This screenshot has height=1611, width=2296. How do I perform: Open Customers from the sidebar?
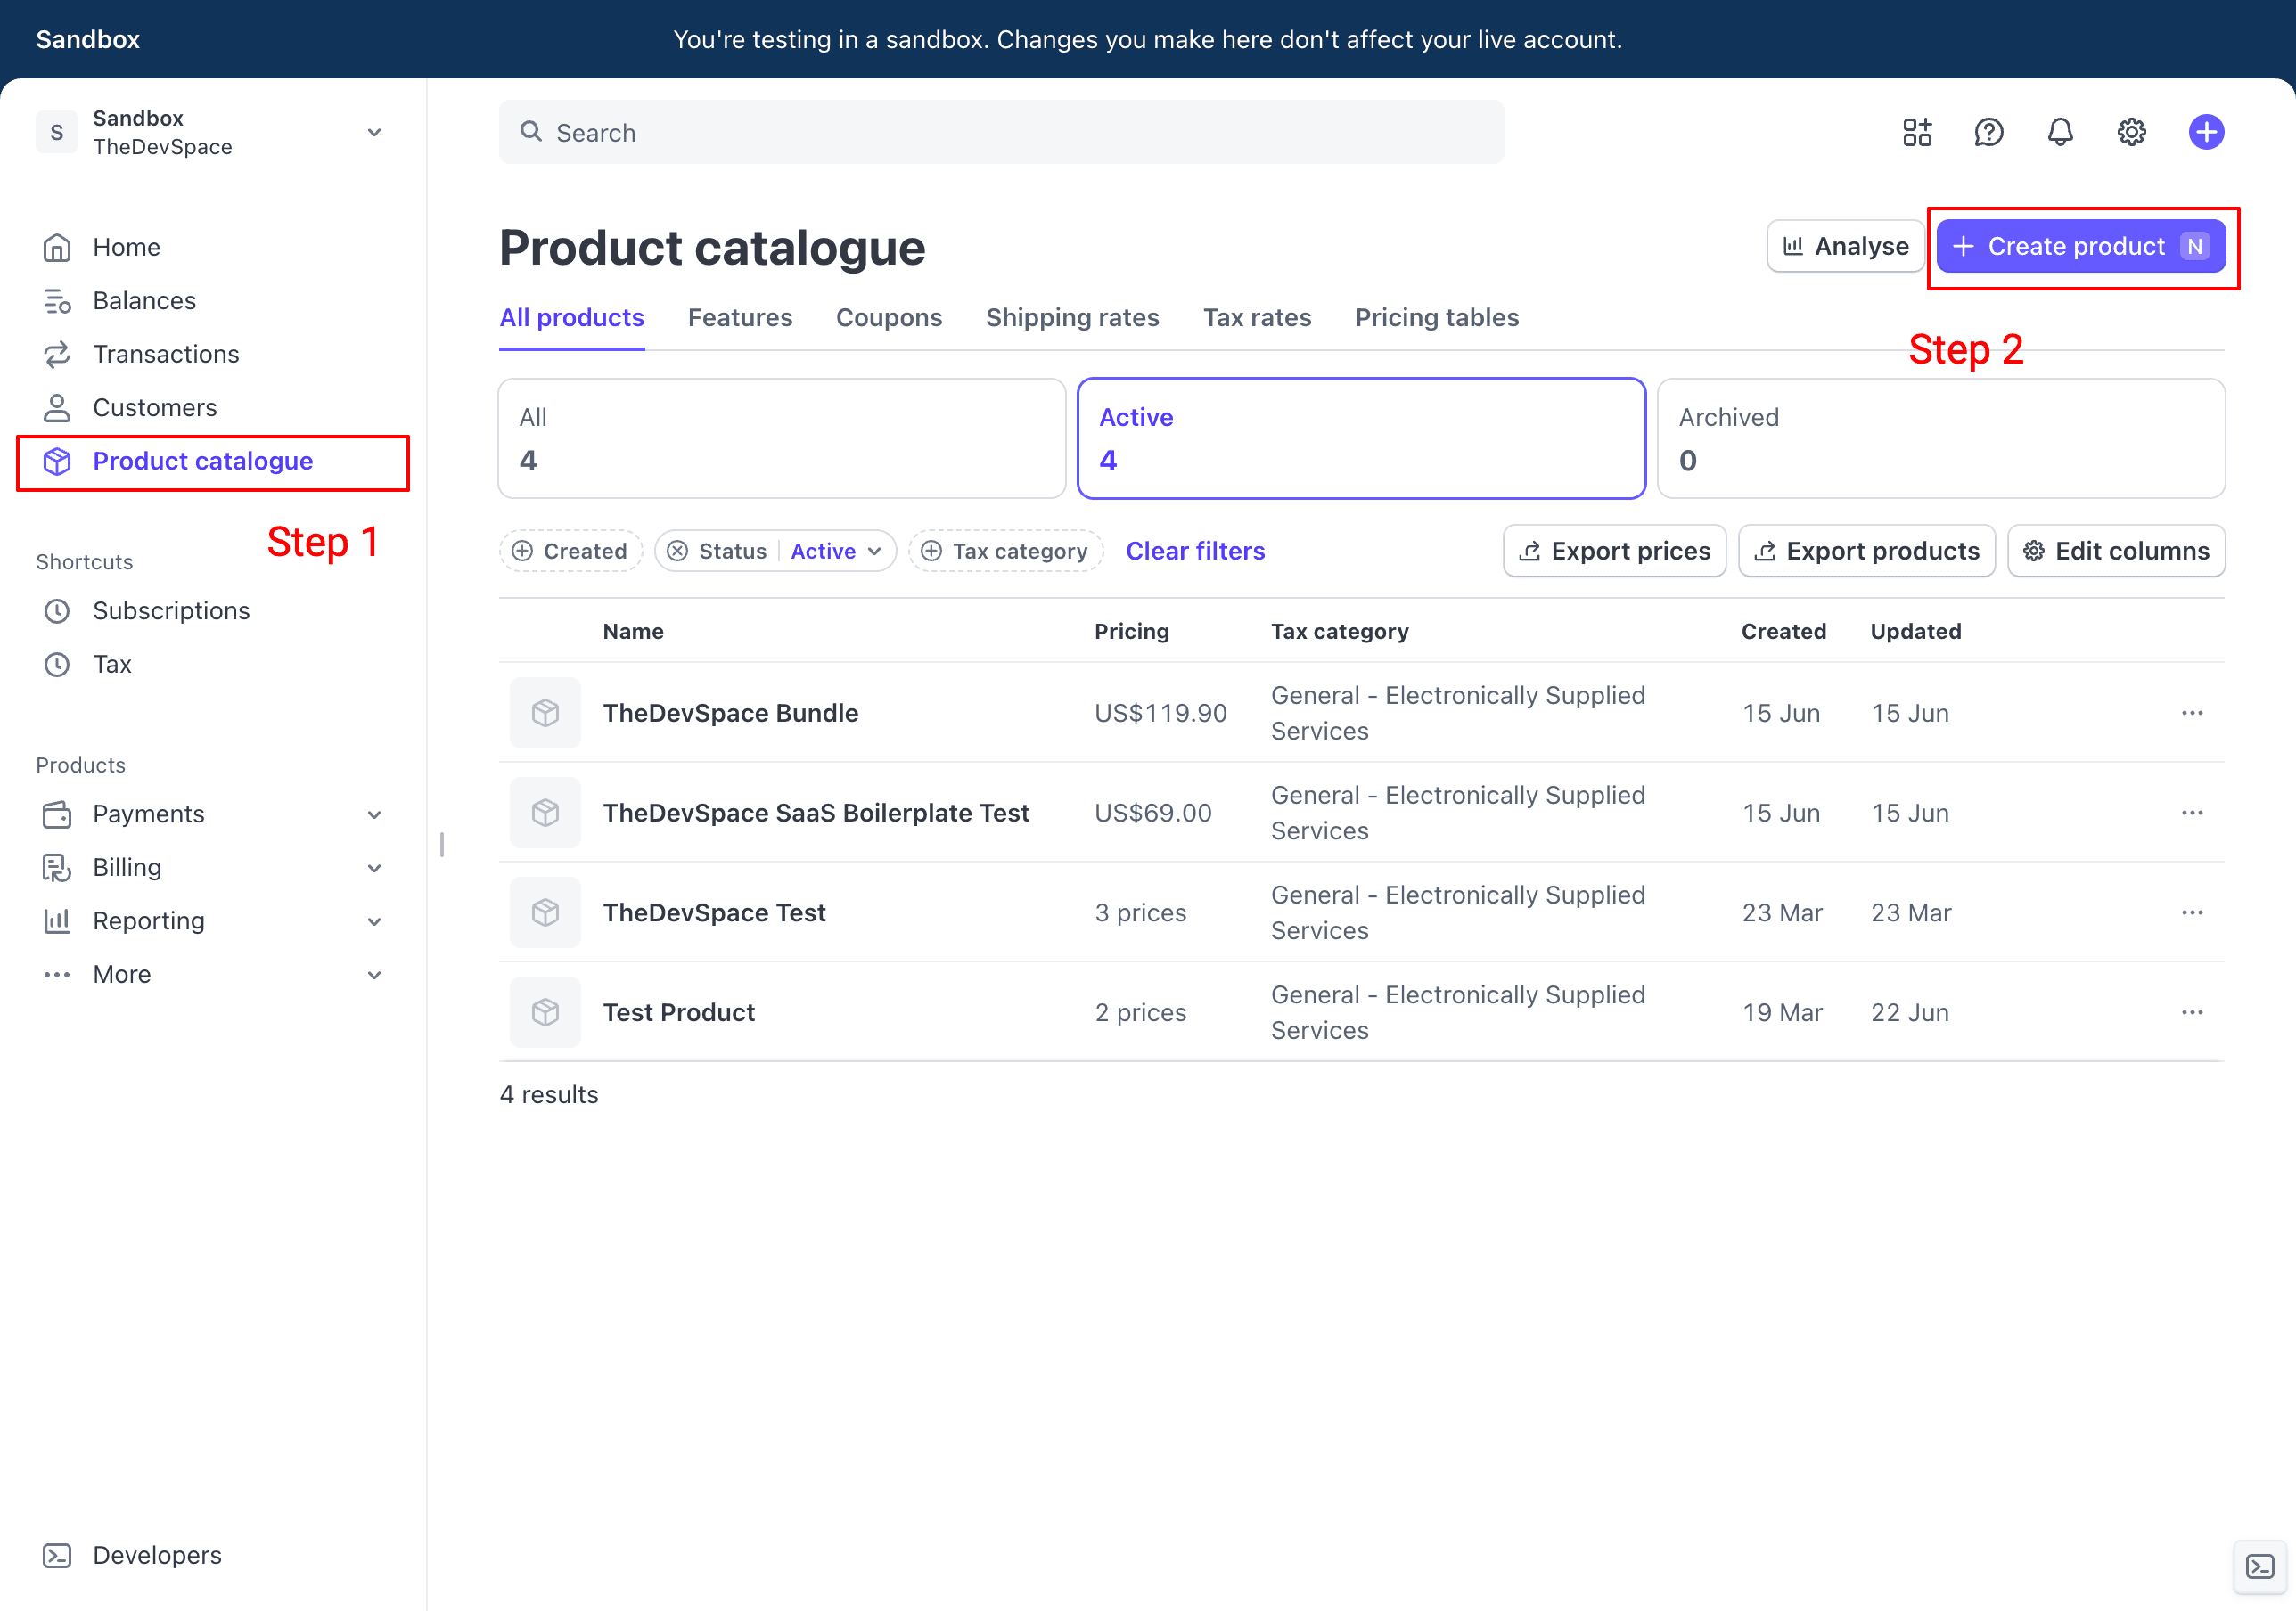[155, 407]
